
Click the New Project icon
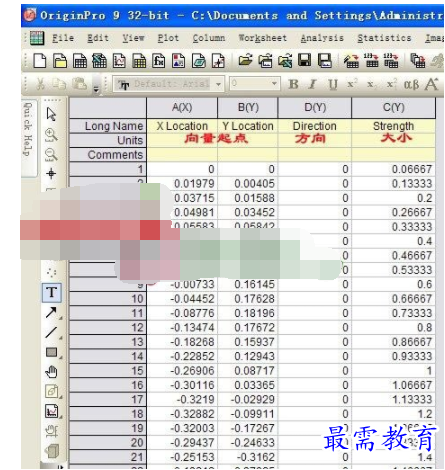pos(40,61)
